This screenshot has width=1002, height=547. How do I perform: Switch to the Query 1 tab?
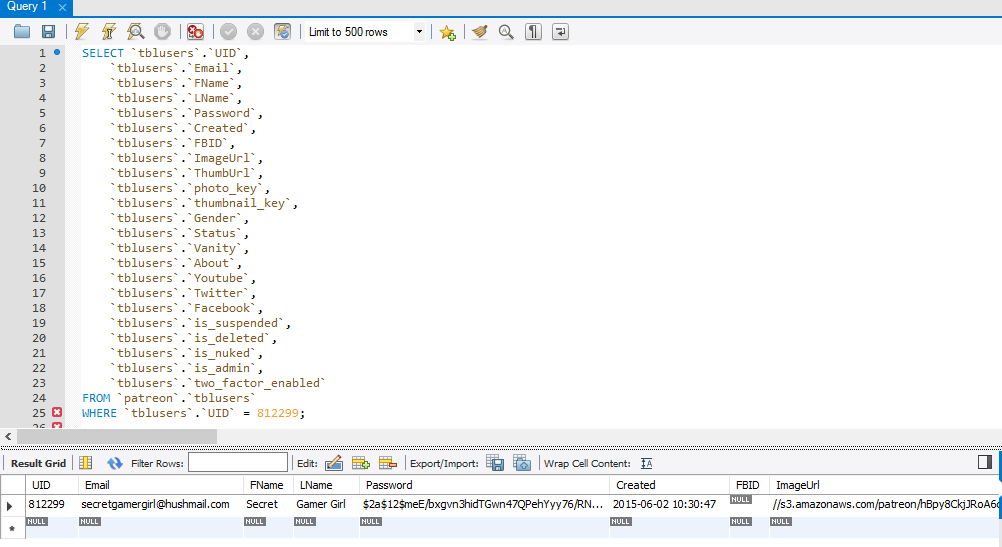[27, 6]
